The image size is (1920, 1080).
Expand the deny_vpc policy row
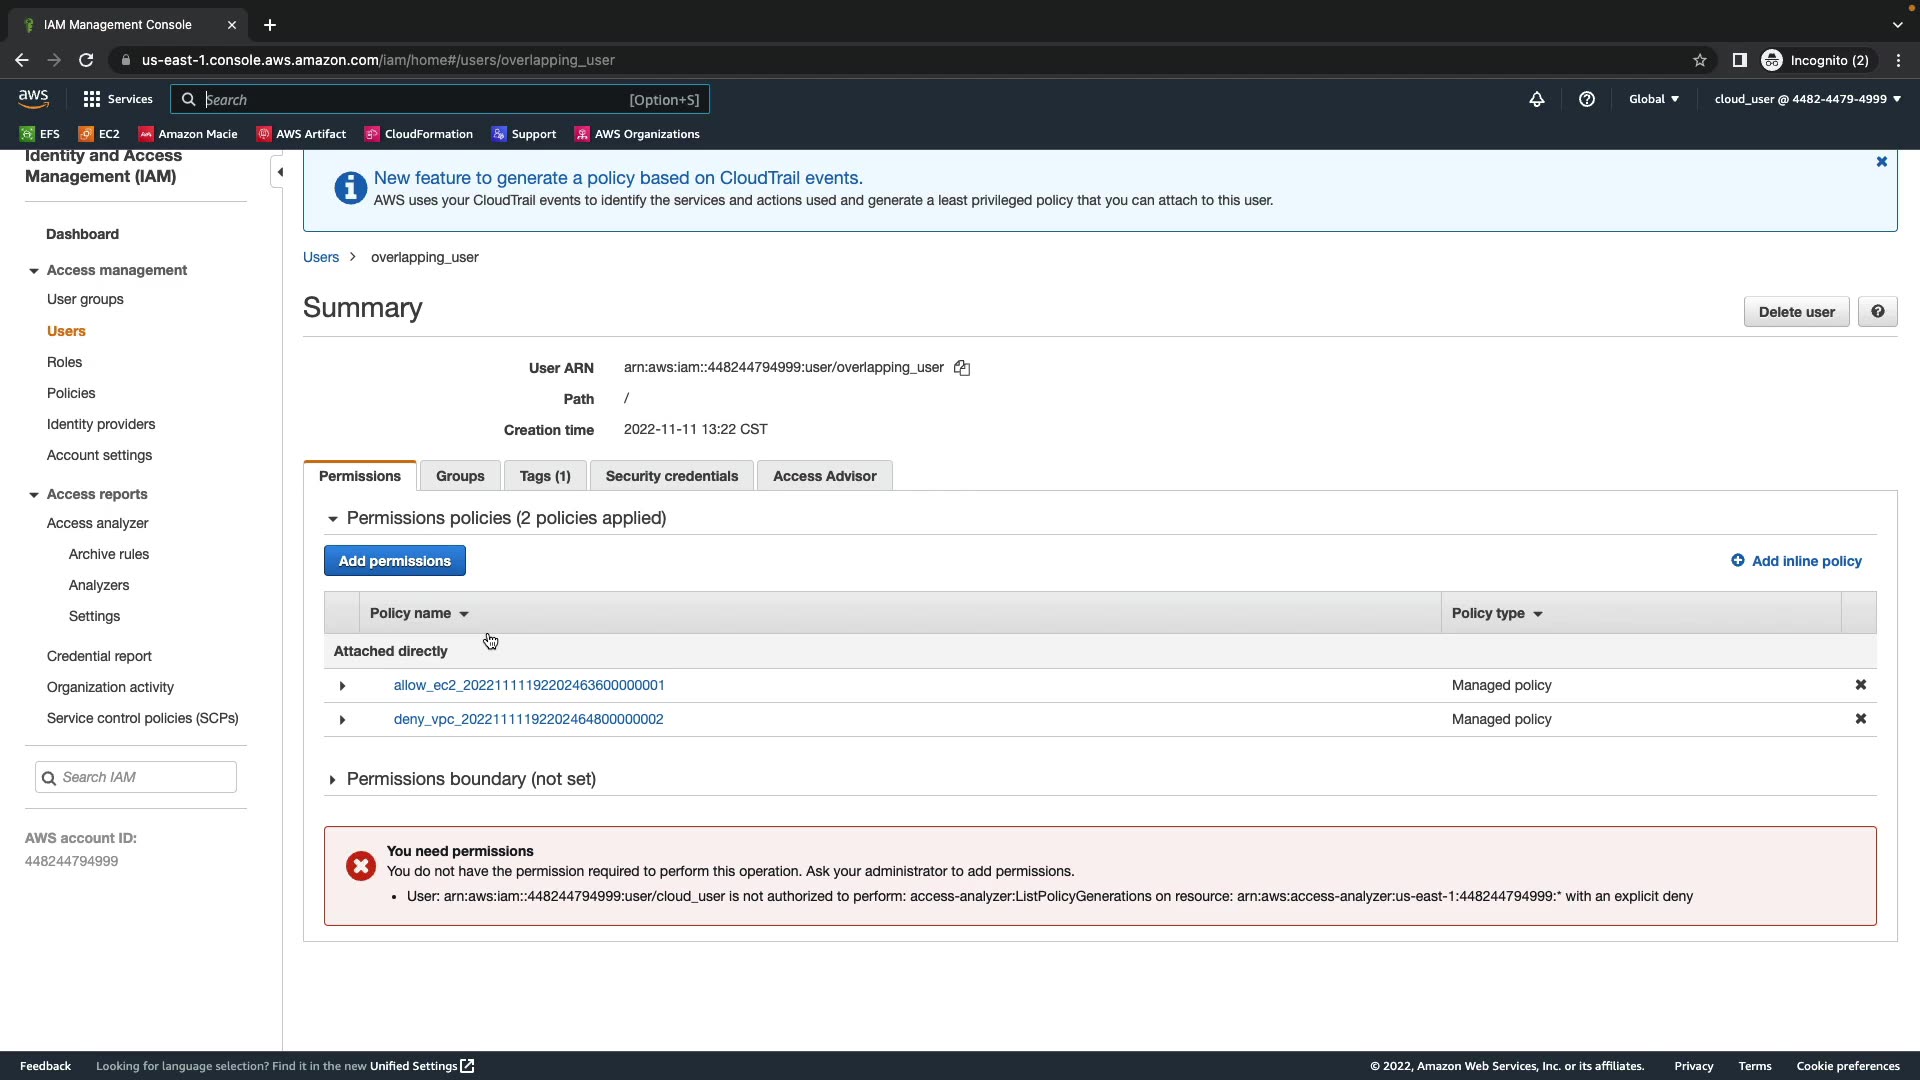click(342, 720)
